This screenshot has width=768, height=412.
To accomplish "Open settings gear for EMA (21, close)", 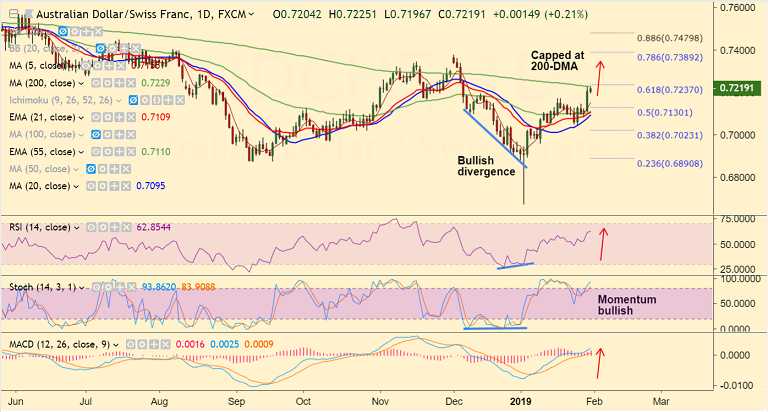I will [107, 118].
